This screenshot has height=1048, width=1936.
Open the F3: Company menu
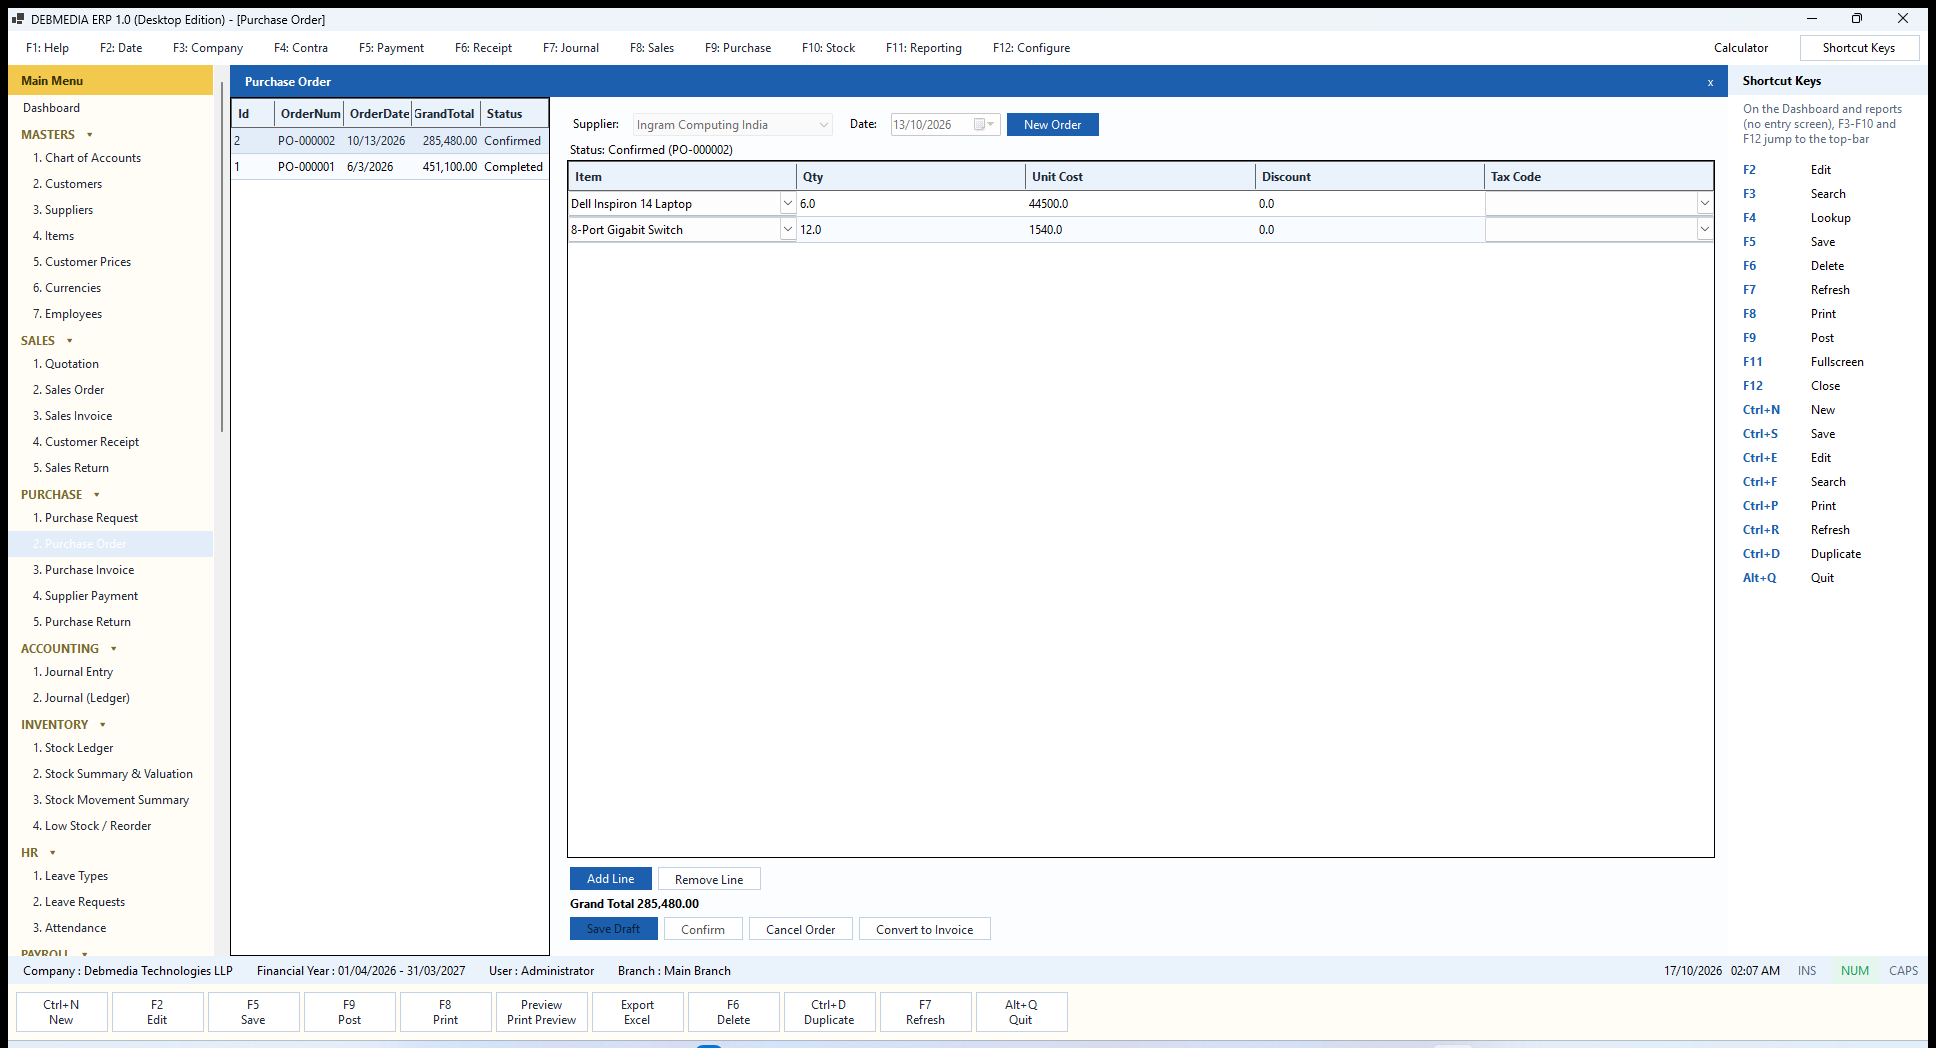coord(208,48)
